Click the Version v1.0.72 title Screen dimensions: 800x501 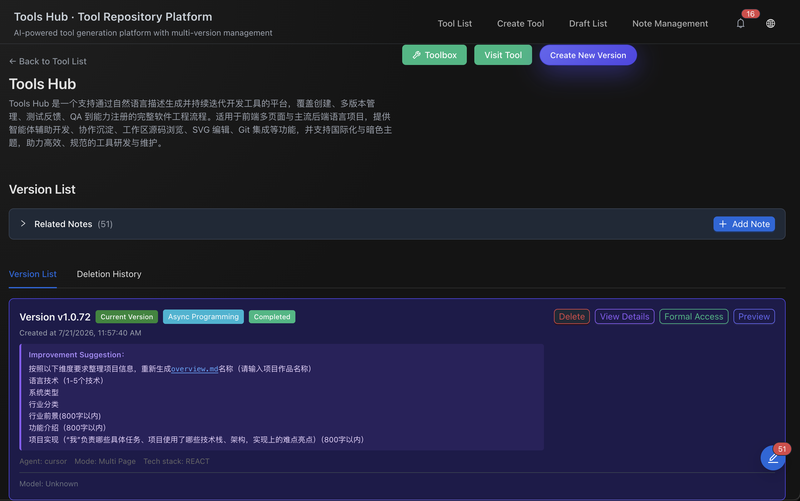[x=55, y=317]
